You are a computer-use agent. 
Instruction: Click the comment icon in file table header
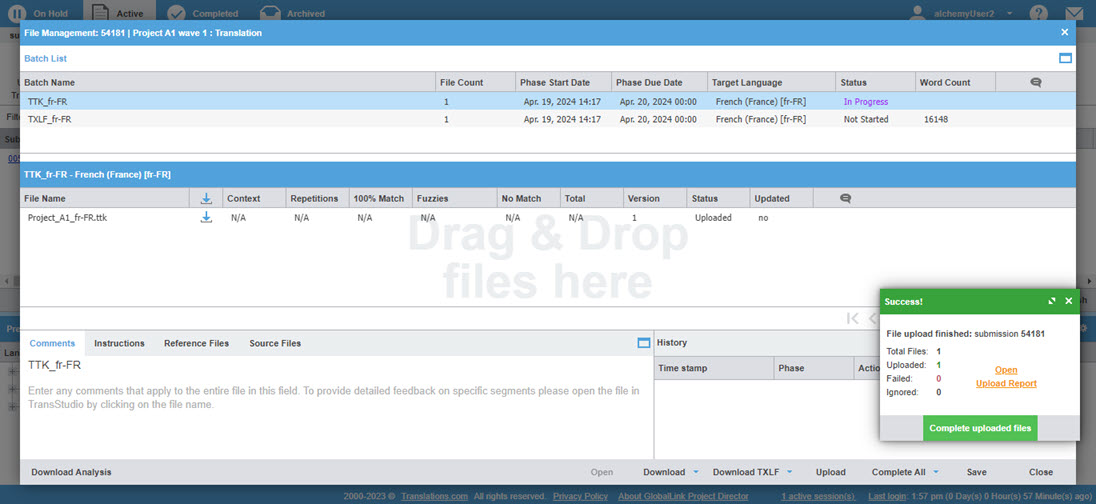(x=845, y=198)
